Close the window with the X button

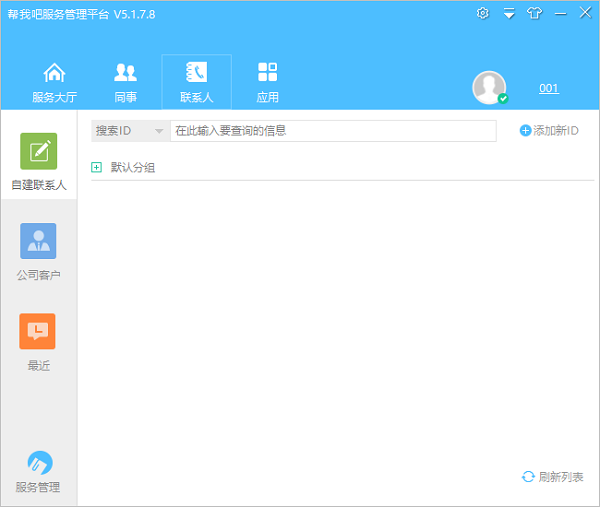pos(585,13)
